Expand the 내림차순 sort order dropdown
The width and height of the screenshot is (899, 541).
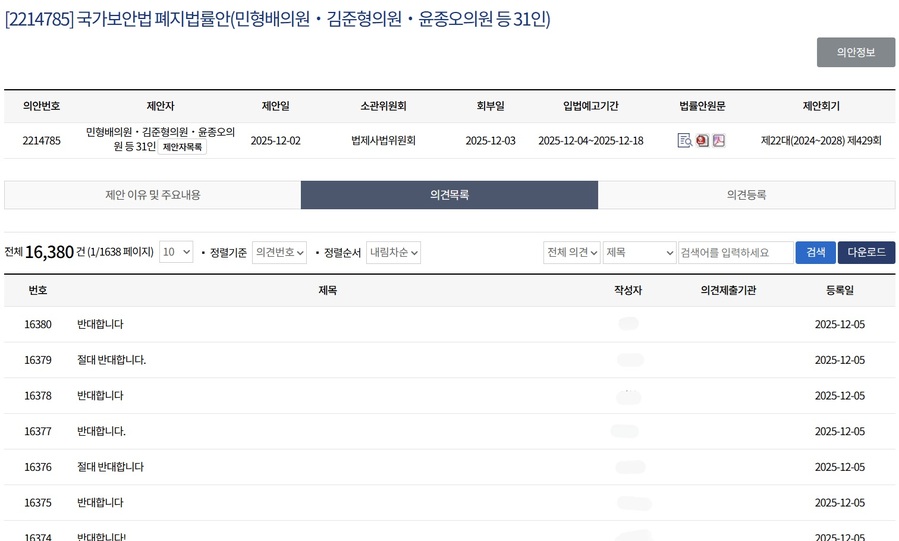click(x=393, y=252)
